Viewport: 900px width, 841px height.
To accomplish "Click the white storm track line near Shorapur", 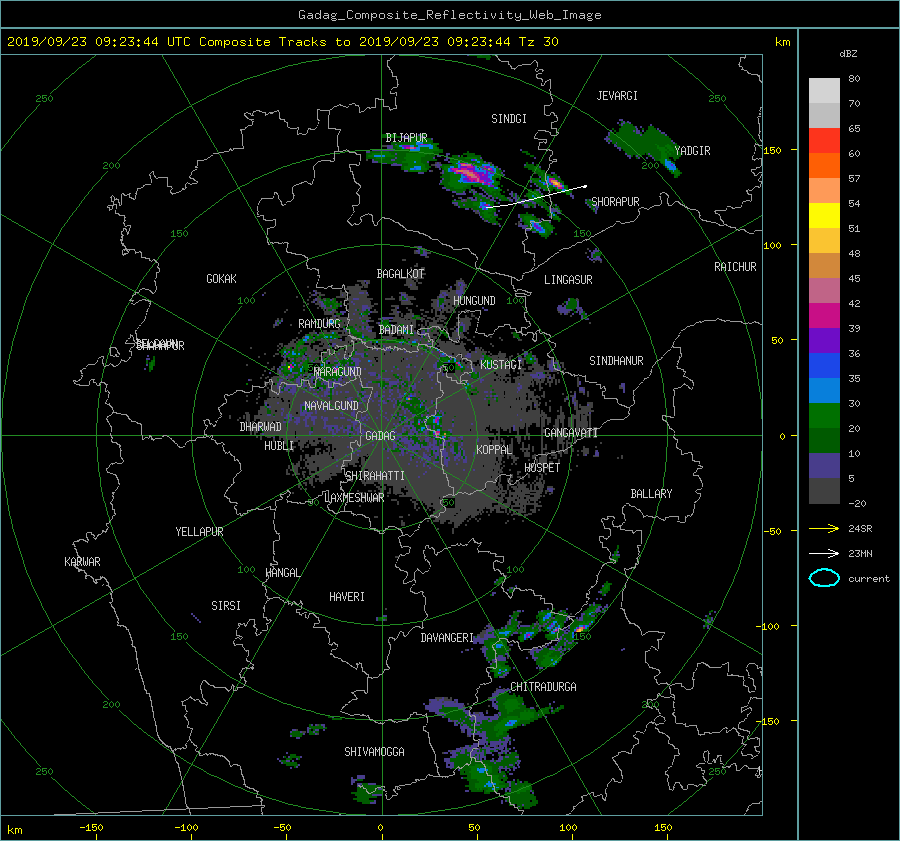I will [537, 196].
